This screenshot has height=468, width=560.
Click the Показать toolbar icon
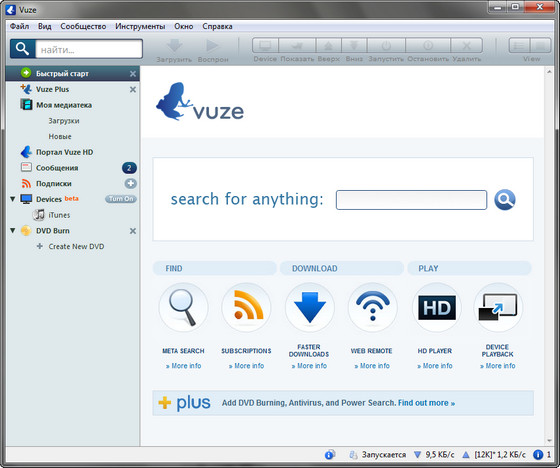(x=297, y=46)
